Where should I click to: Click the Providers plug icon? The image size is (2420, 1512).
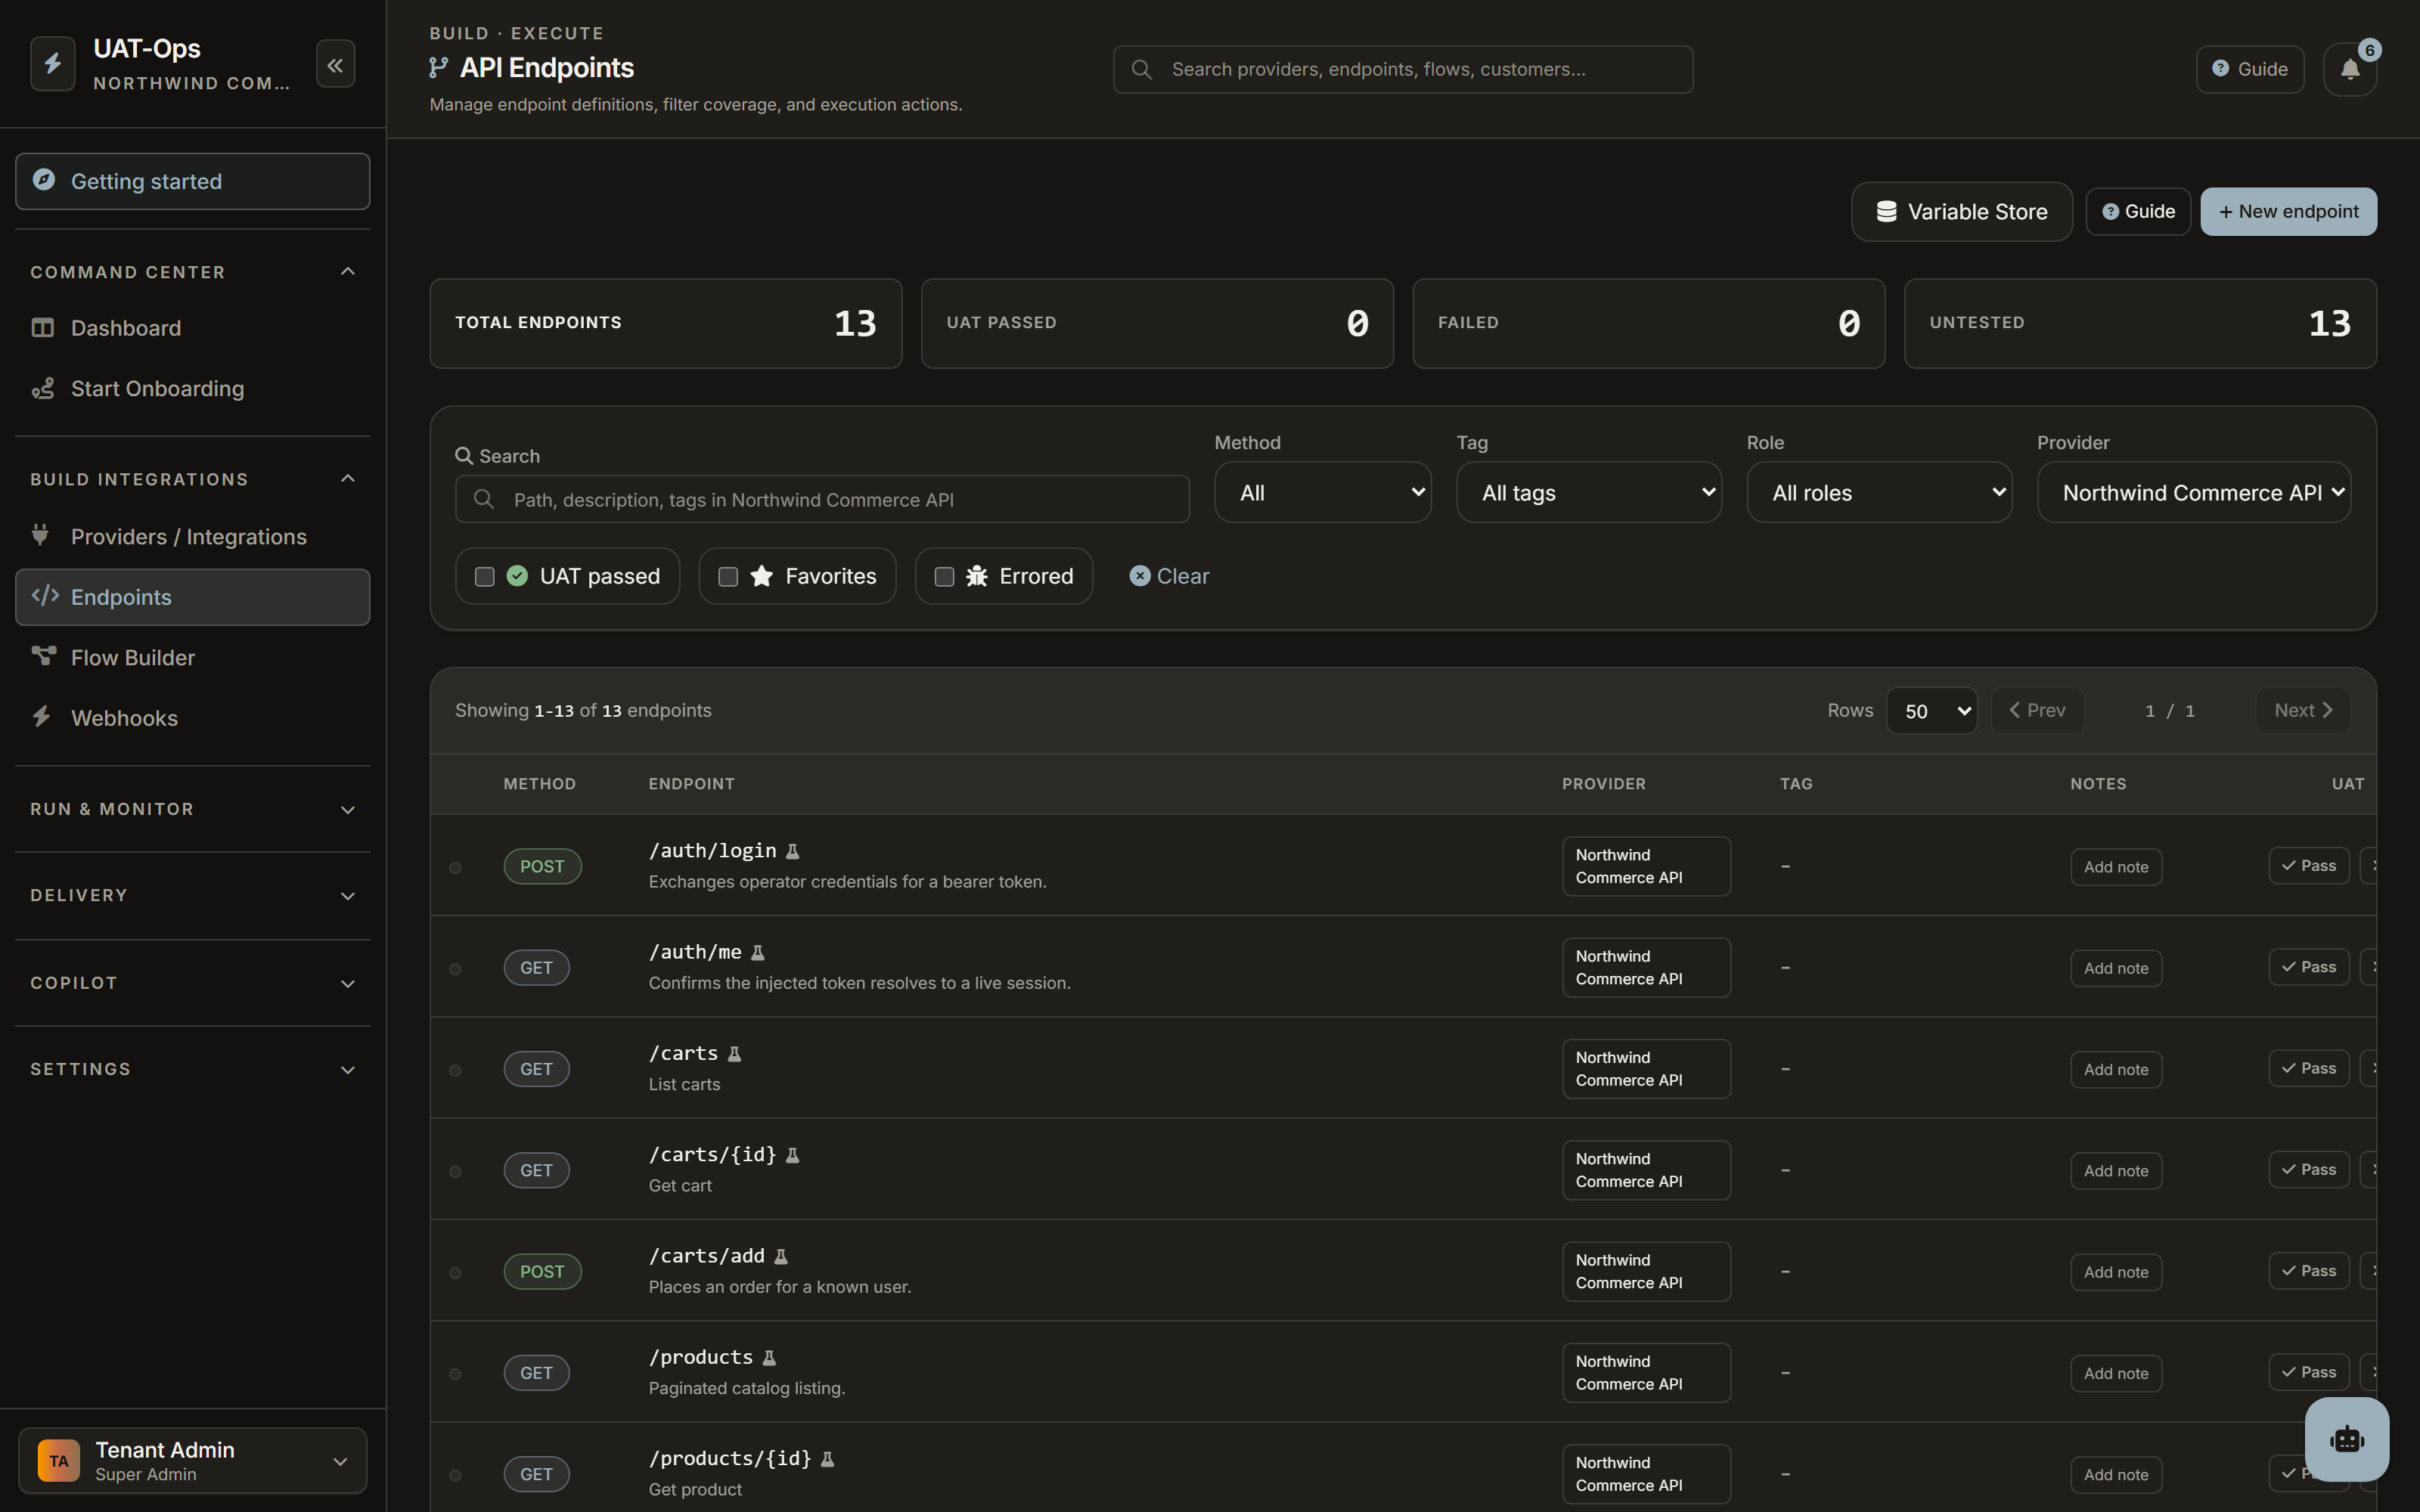(40, 535)
